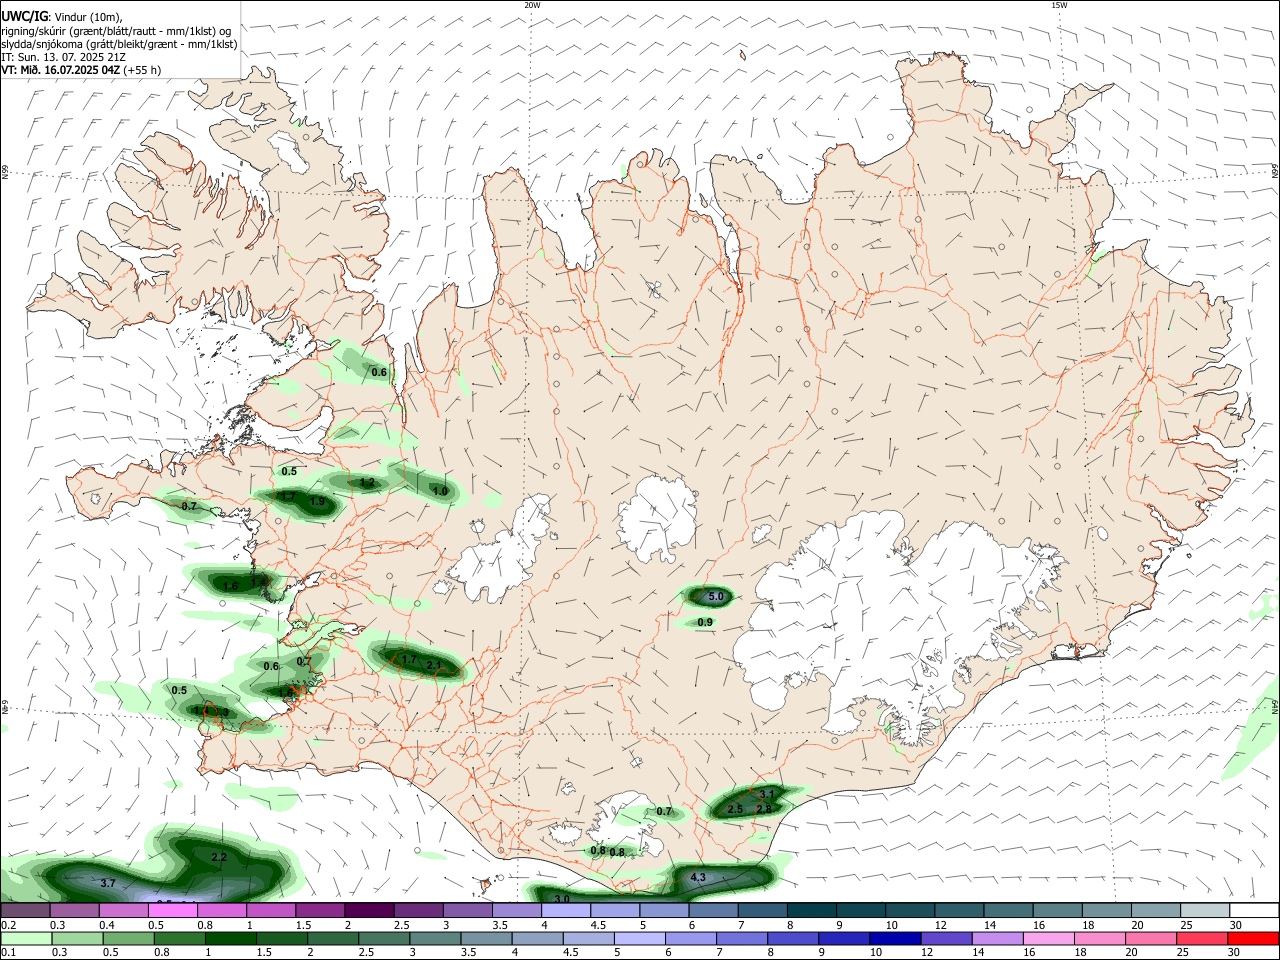Click the UWC/IG title text
Screen dimensions: 1280x960
tap(24, 16)
